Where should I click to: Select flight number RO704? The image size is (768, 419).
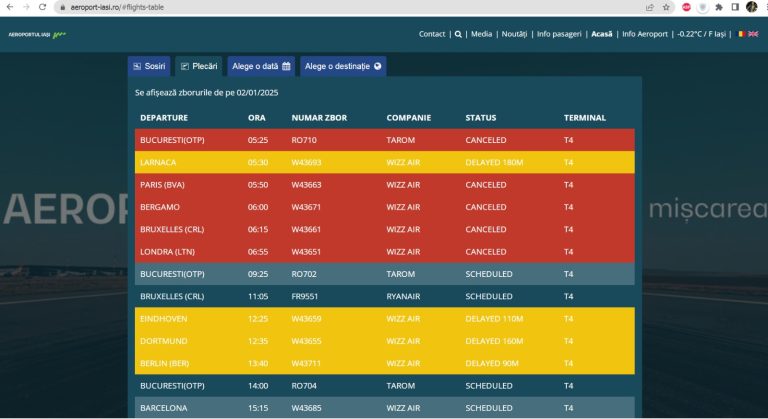click(x=304, y=386)
